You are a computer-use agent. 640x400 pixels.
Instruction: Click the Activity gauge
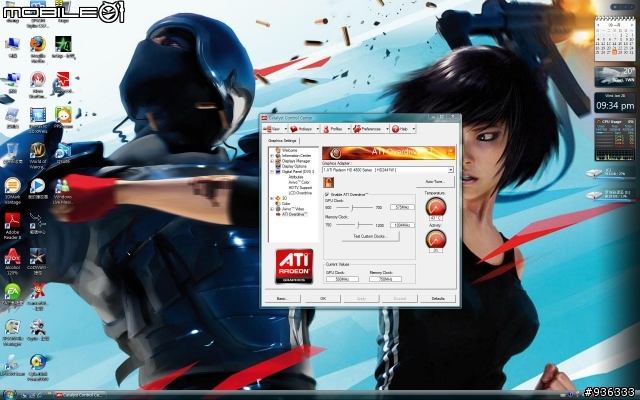(436, 239)
